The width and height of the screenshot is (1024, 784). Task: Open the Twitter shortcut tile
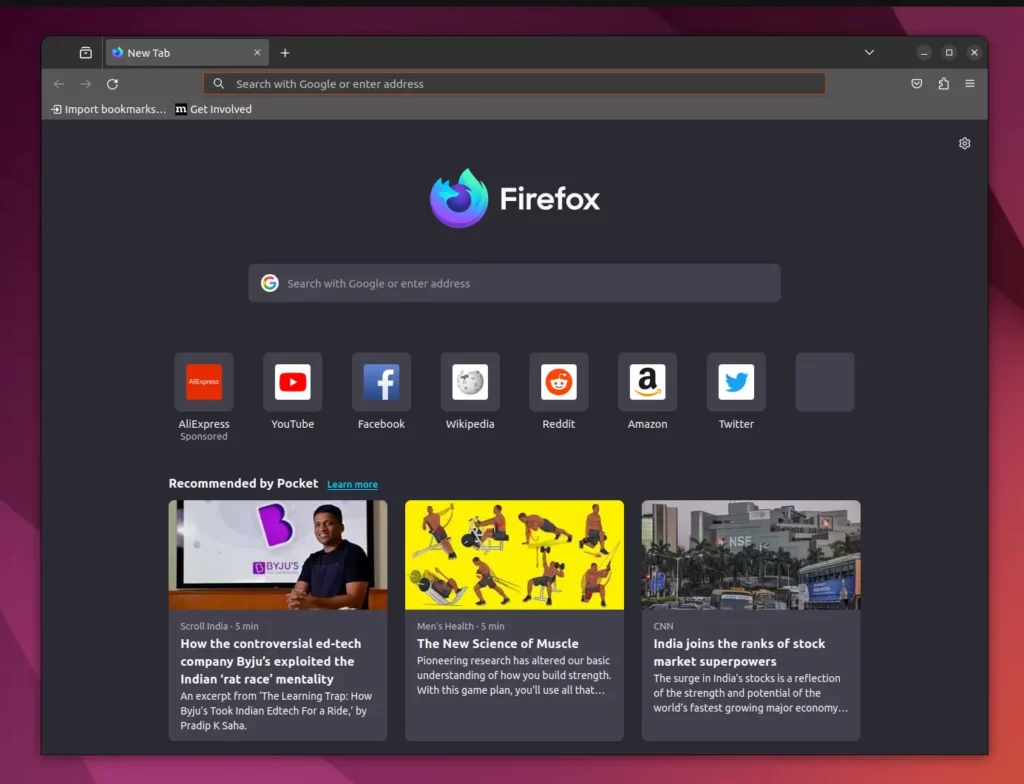[736, 382]
